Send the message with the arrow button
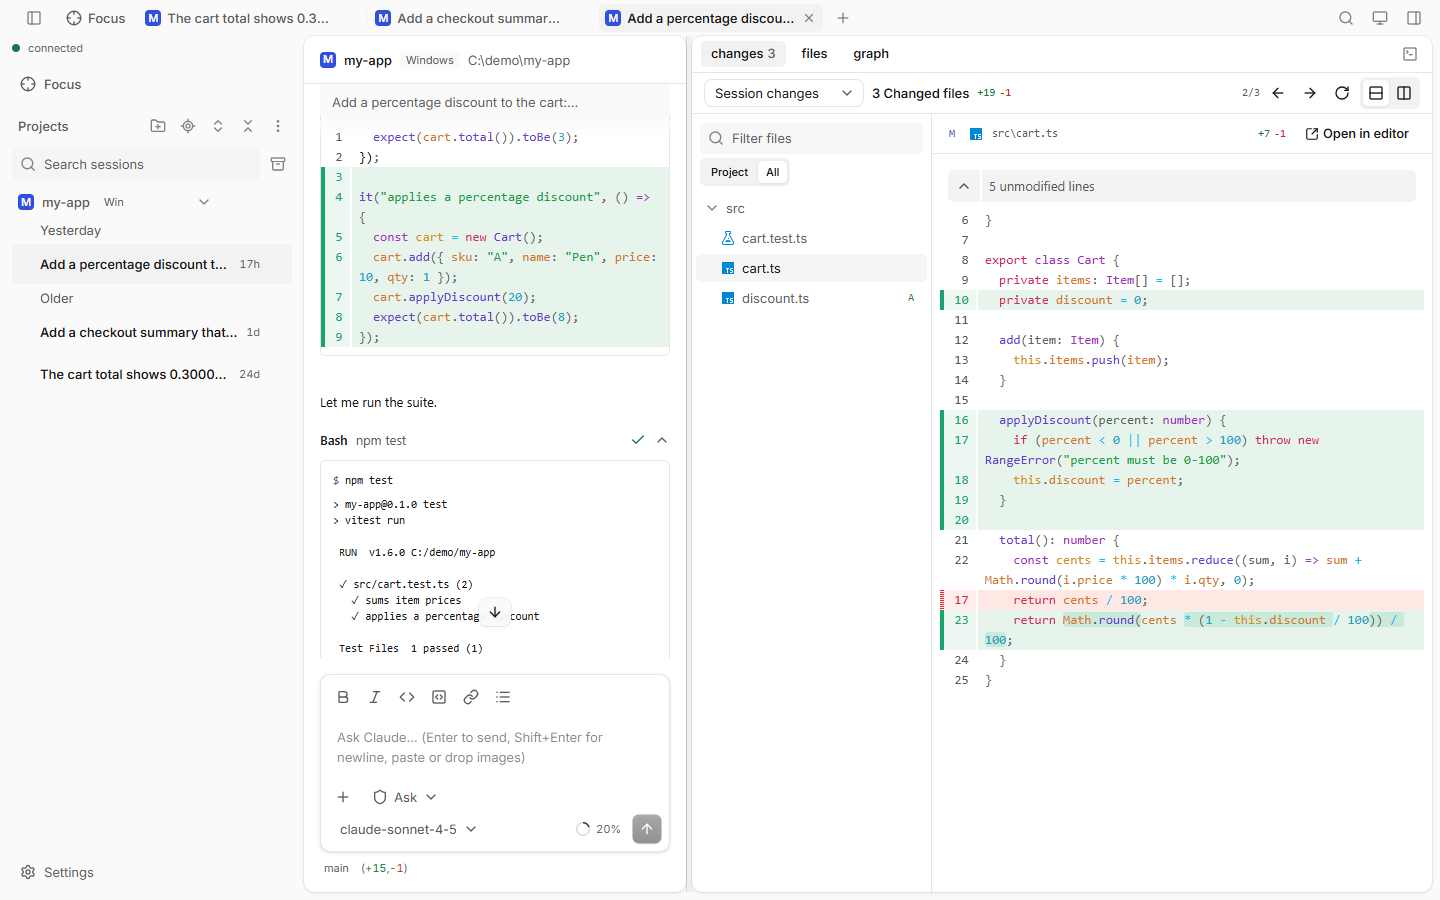This screenshot has height=900, width=1440. click(x=647, y=829)
